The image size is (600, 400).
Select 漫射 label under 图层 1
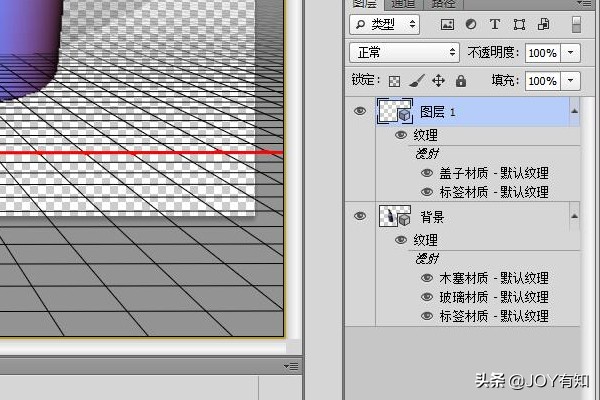coord(427,154)
